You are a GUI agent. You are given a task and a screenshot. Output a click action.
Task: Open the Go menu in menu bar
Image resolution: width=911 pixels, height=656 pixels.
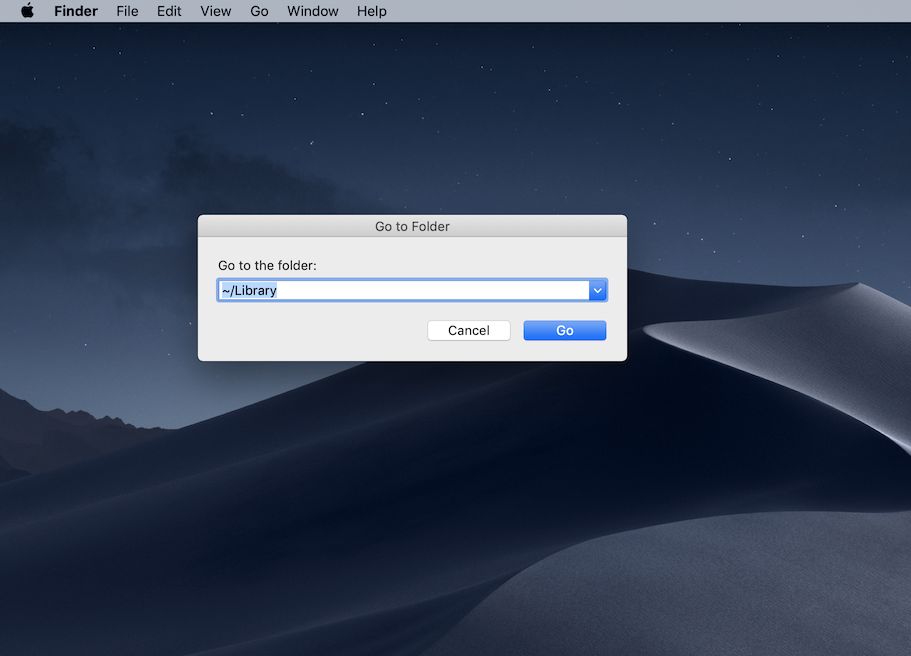[259, 11]
